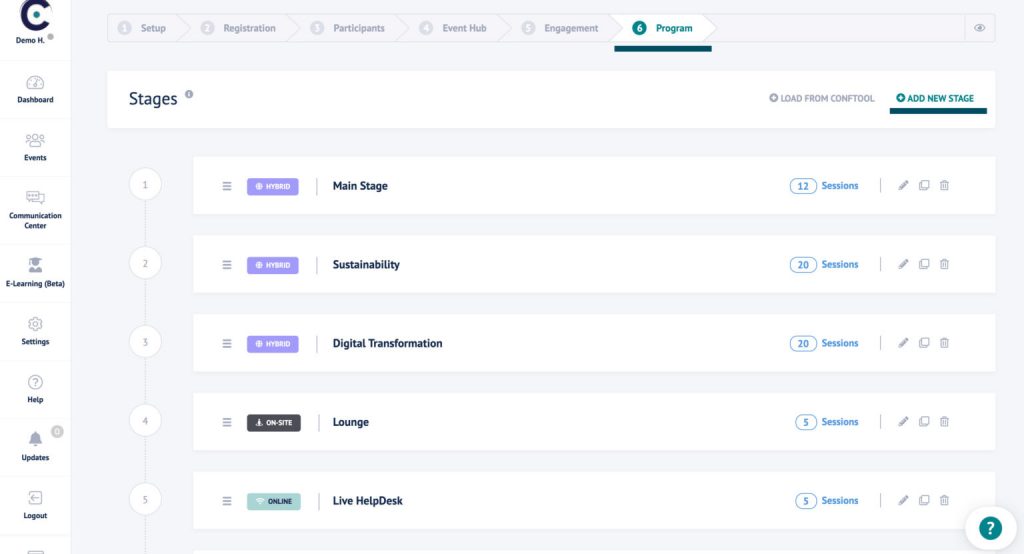
Task: Edit the Lounge stage
Action: [x=903, y=421]
